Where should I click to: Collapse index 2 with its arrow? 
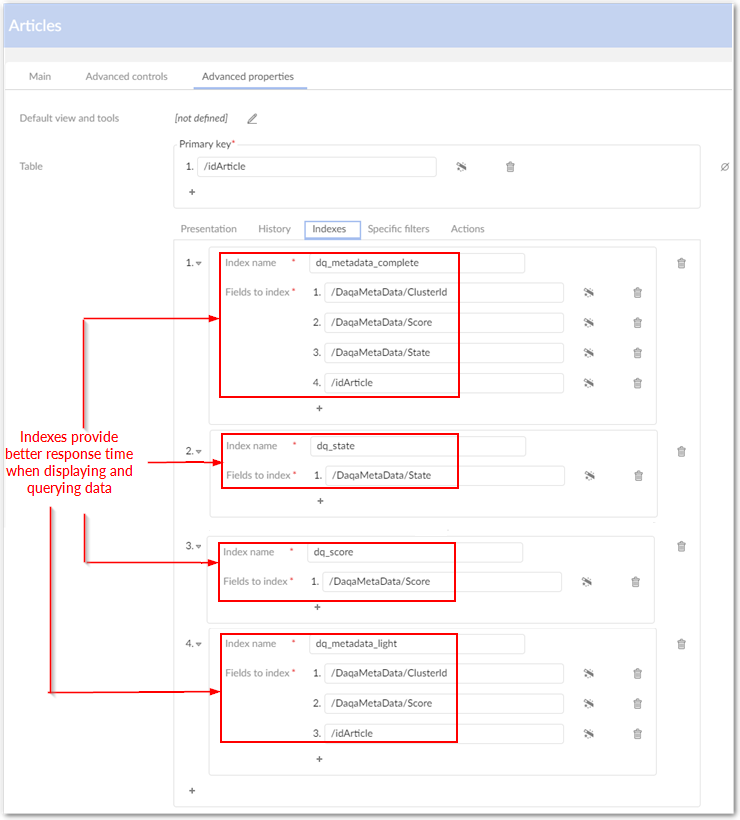click(199, 452)
